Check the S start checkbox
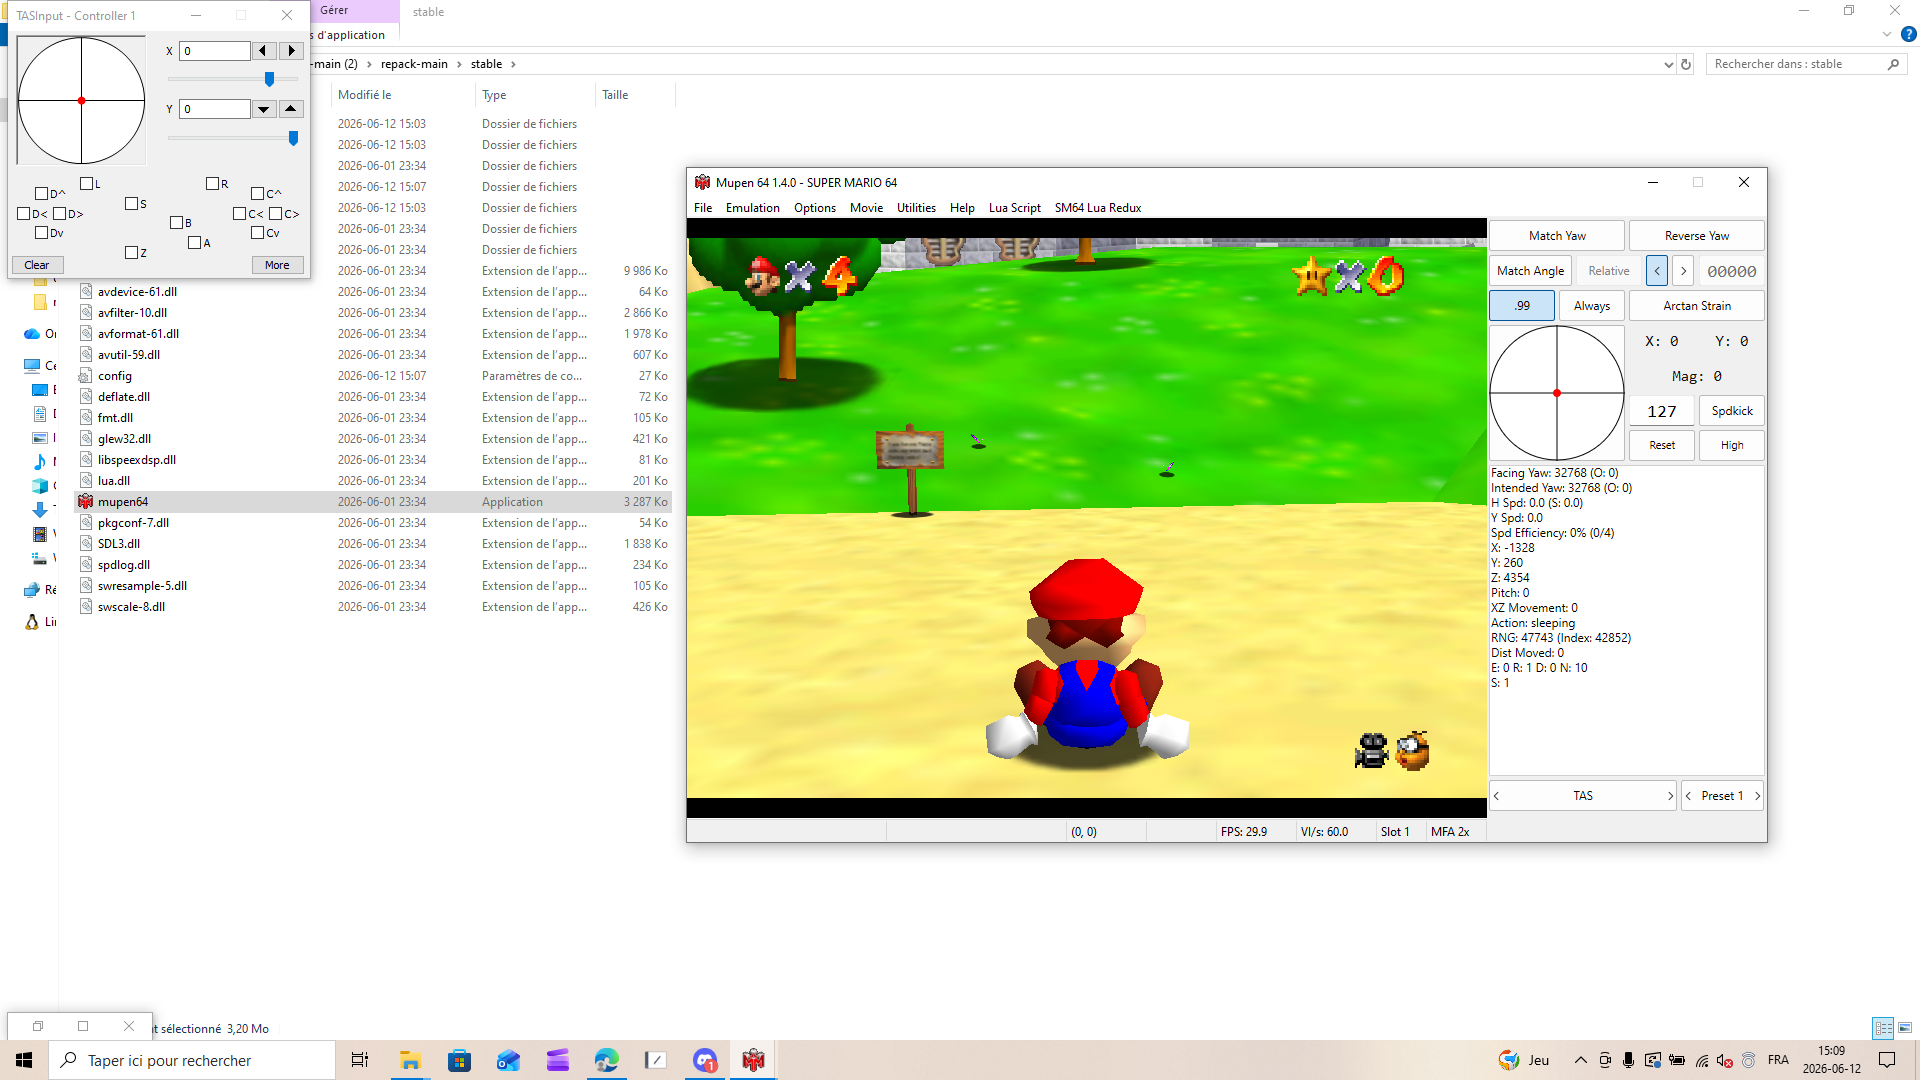 click(131, 204)
